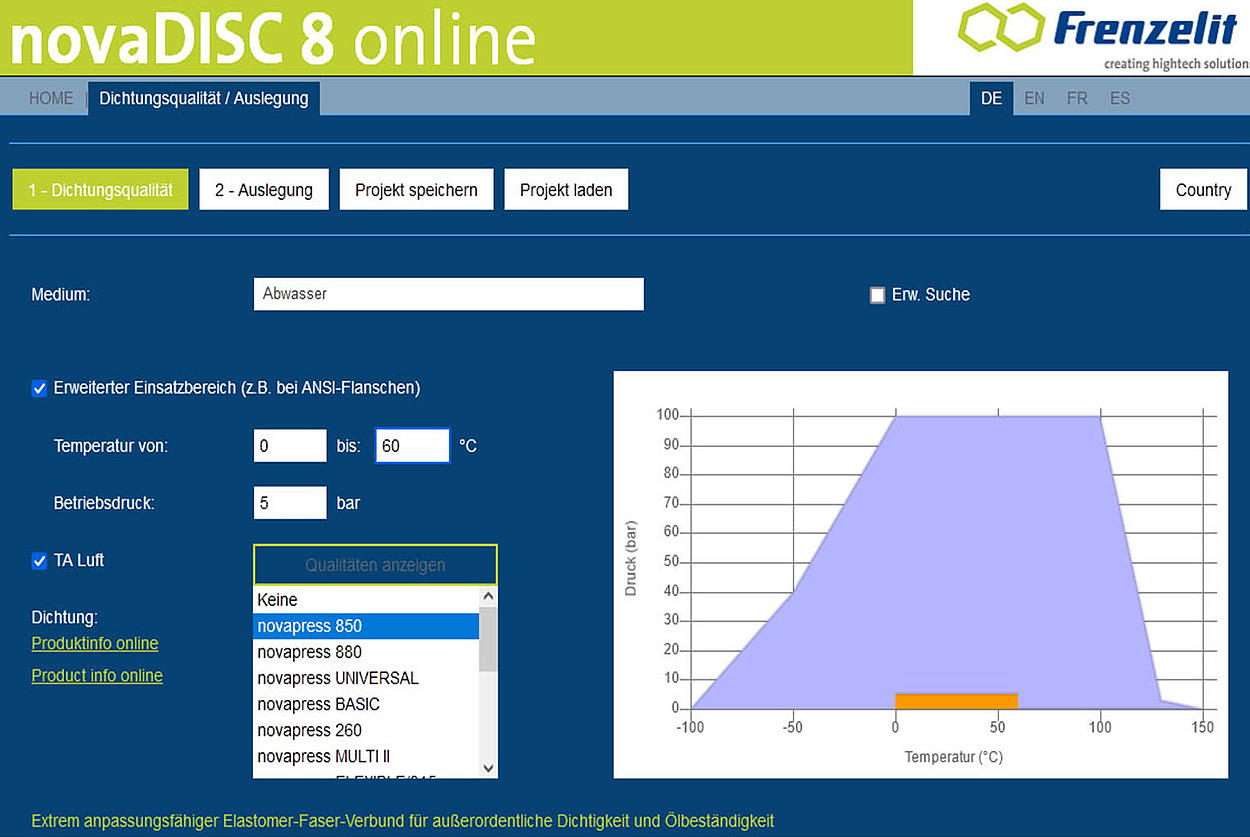Open the Country button

(x=1203, y=189)
